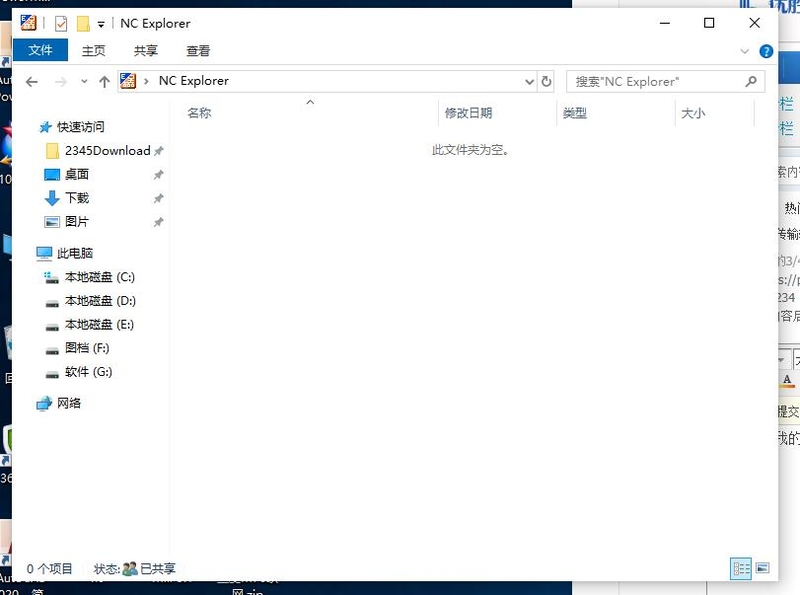800x595 pixels.
Task: Open the quick access toolbar customize dropdown
Action: click(x=101, y=24)
